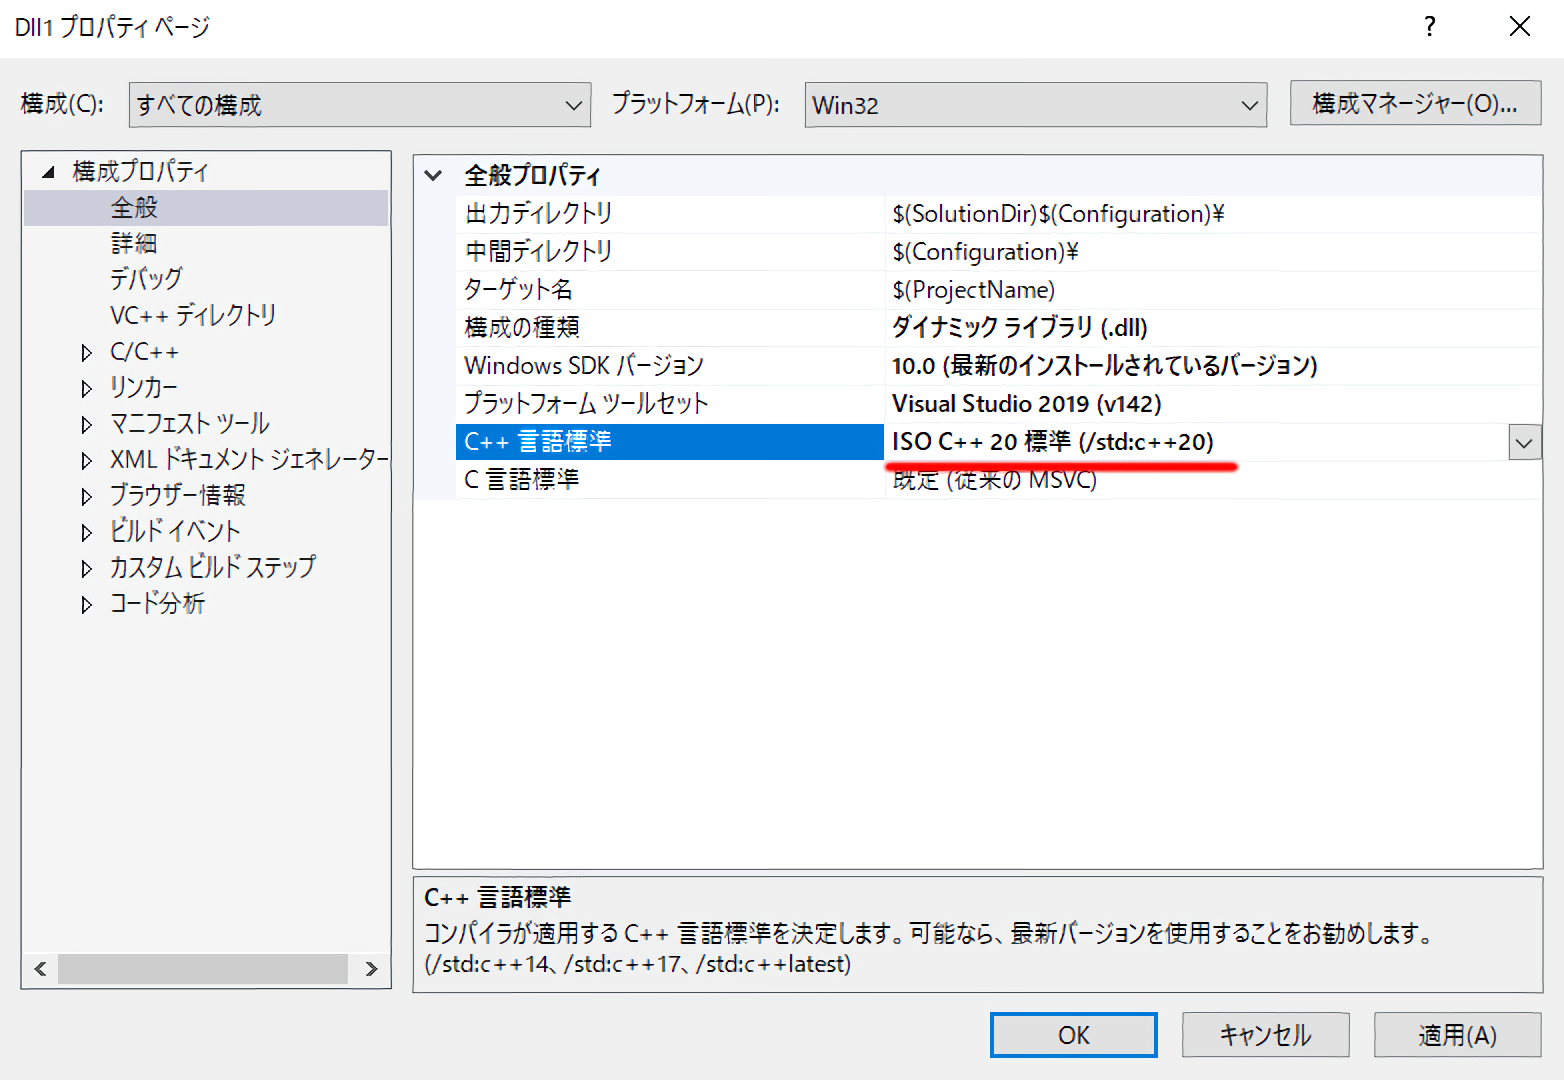Image resolution: width=1564 pixels, height=1080 pixels.
Task: Expand the ビルド イベント tree node
Action: [87, 532]
